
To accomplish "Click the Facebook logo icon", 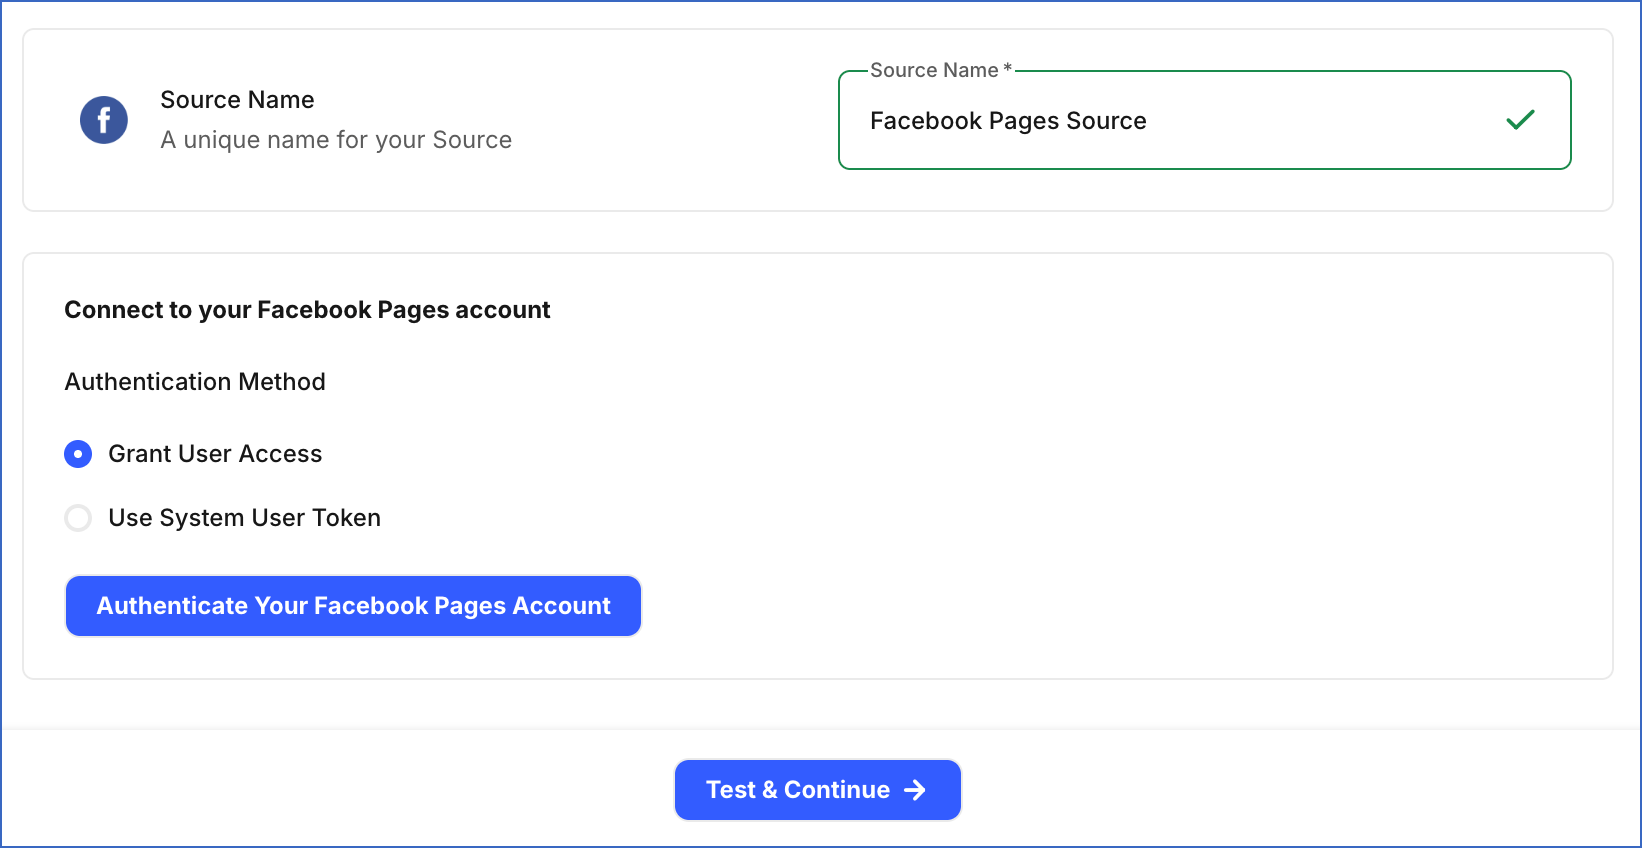I will [104, 120].
